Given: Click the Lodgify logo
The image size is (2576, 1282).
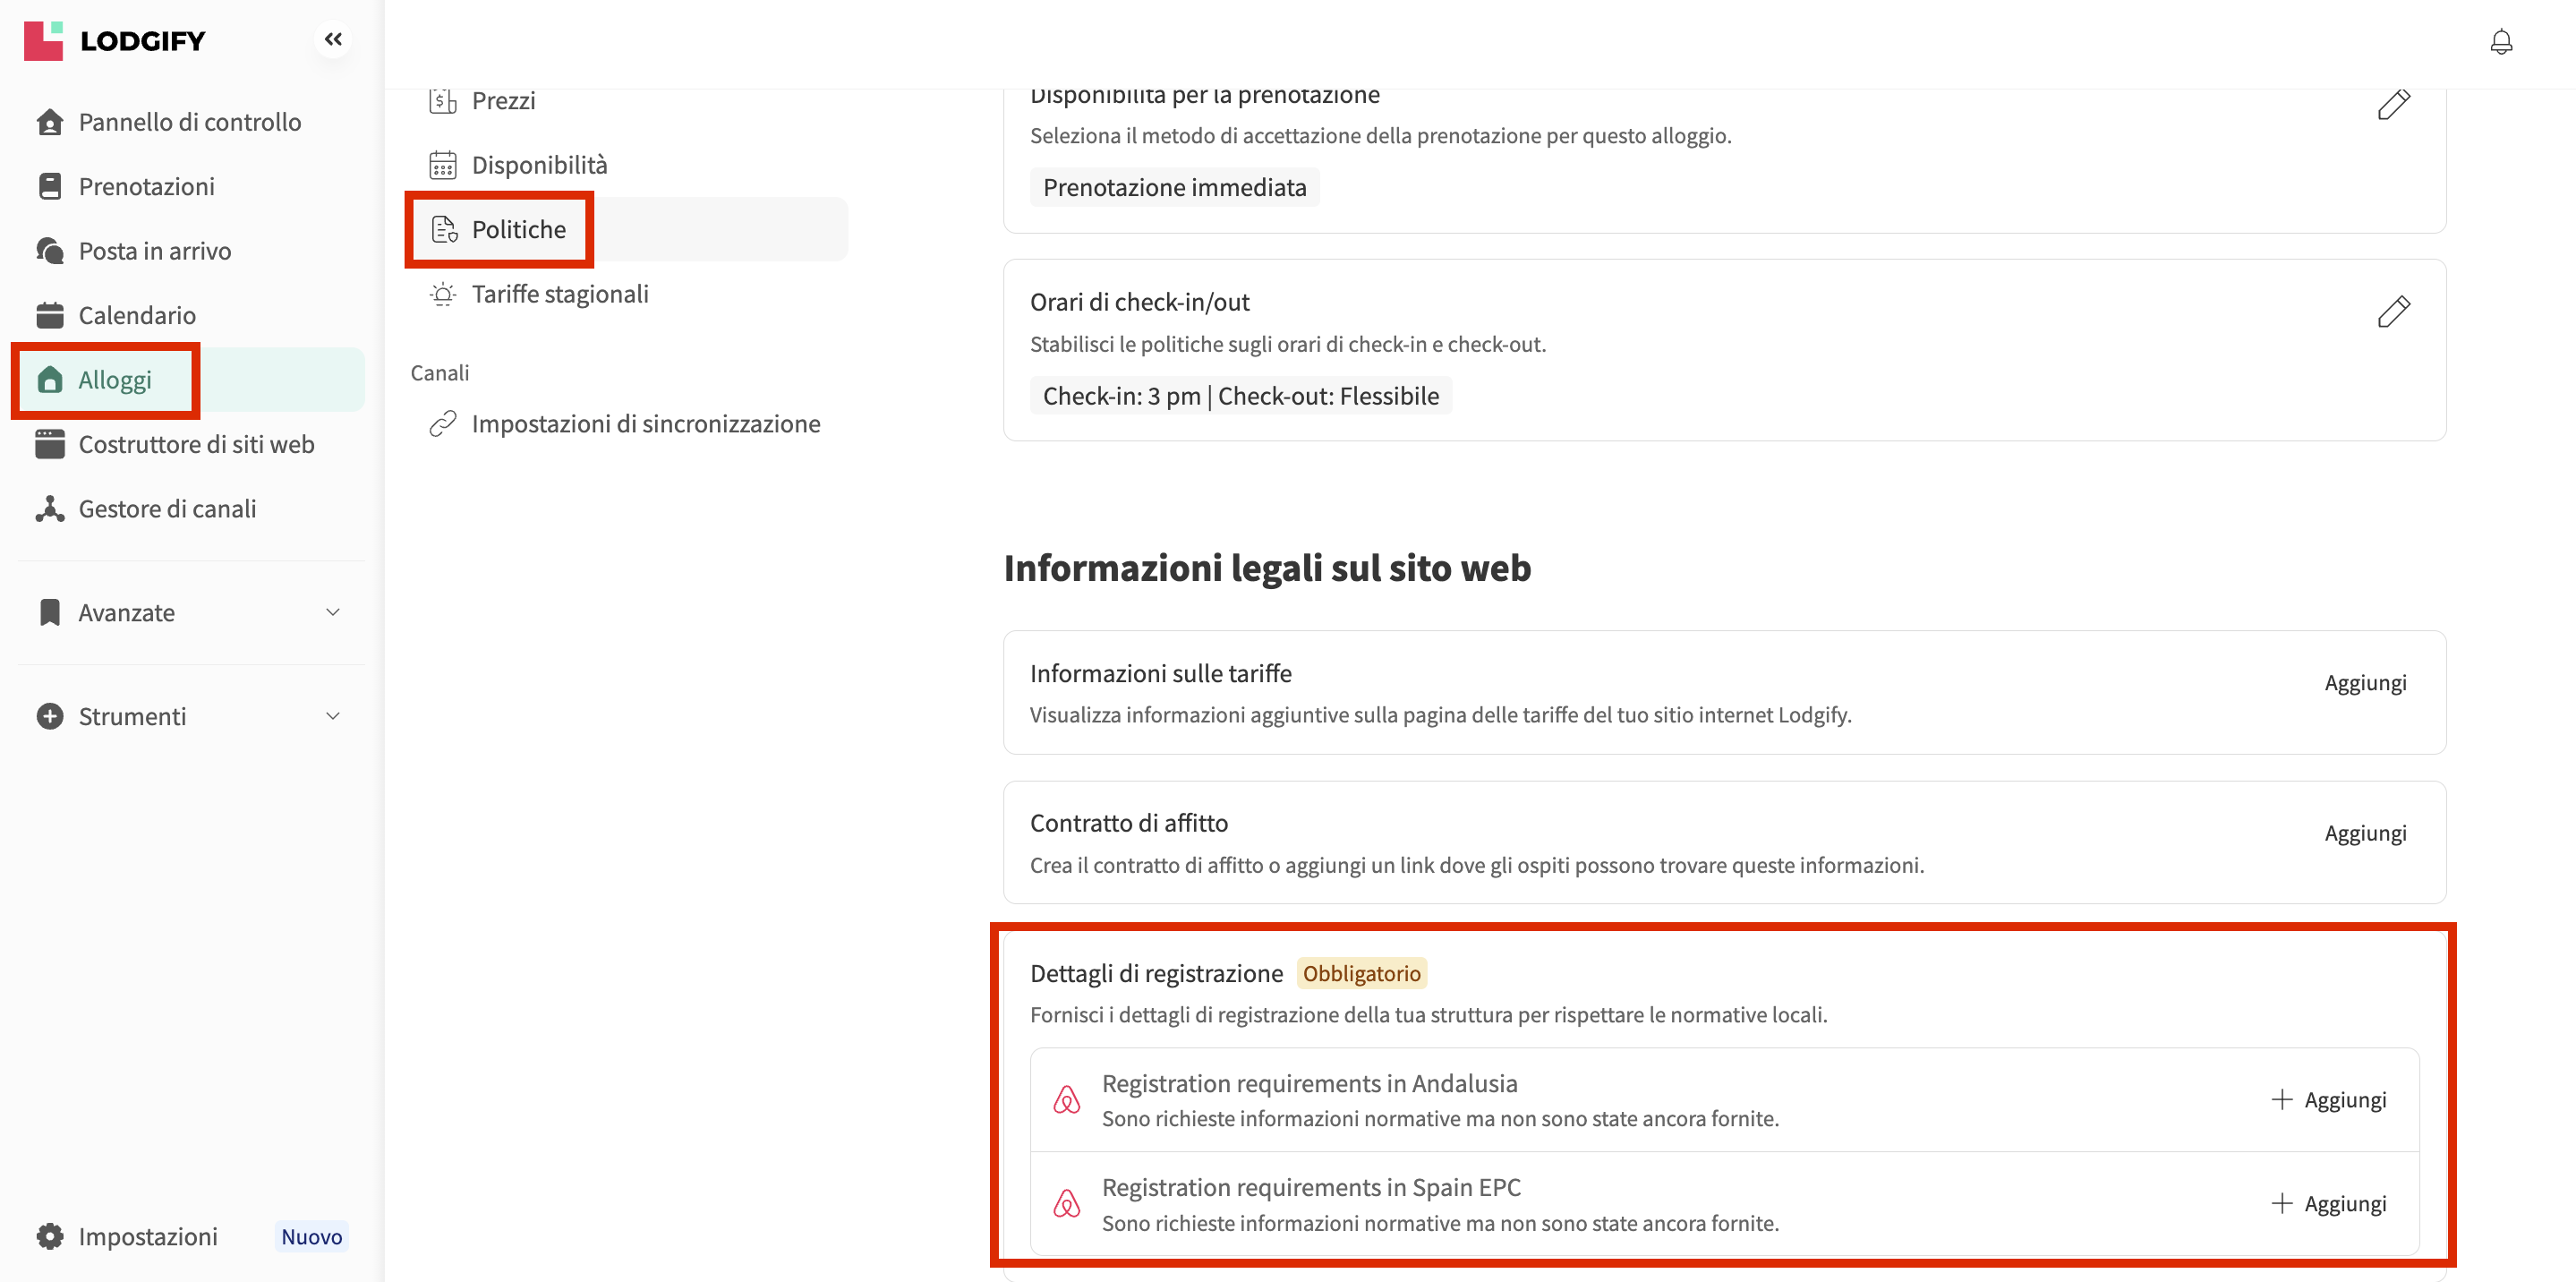Looking at the screenshot, I should coord(115,41).
